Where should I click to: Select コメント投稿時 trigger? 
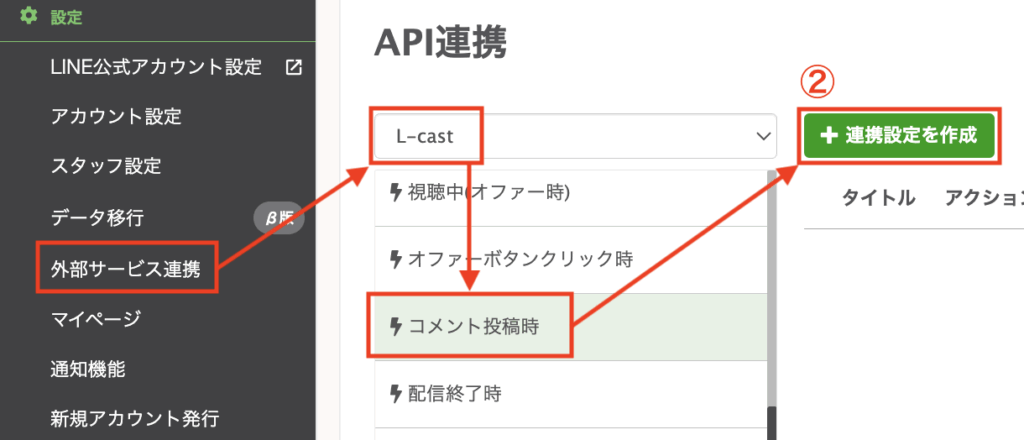[x=571, y=326]
